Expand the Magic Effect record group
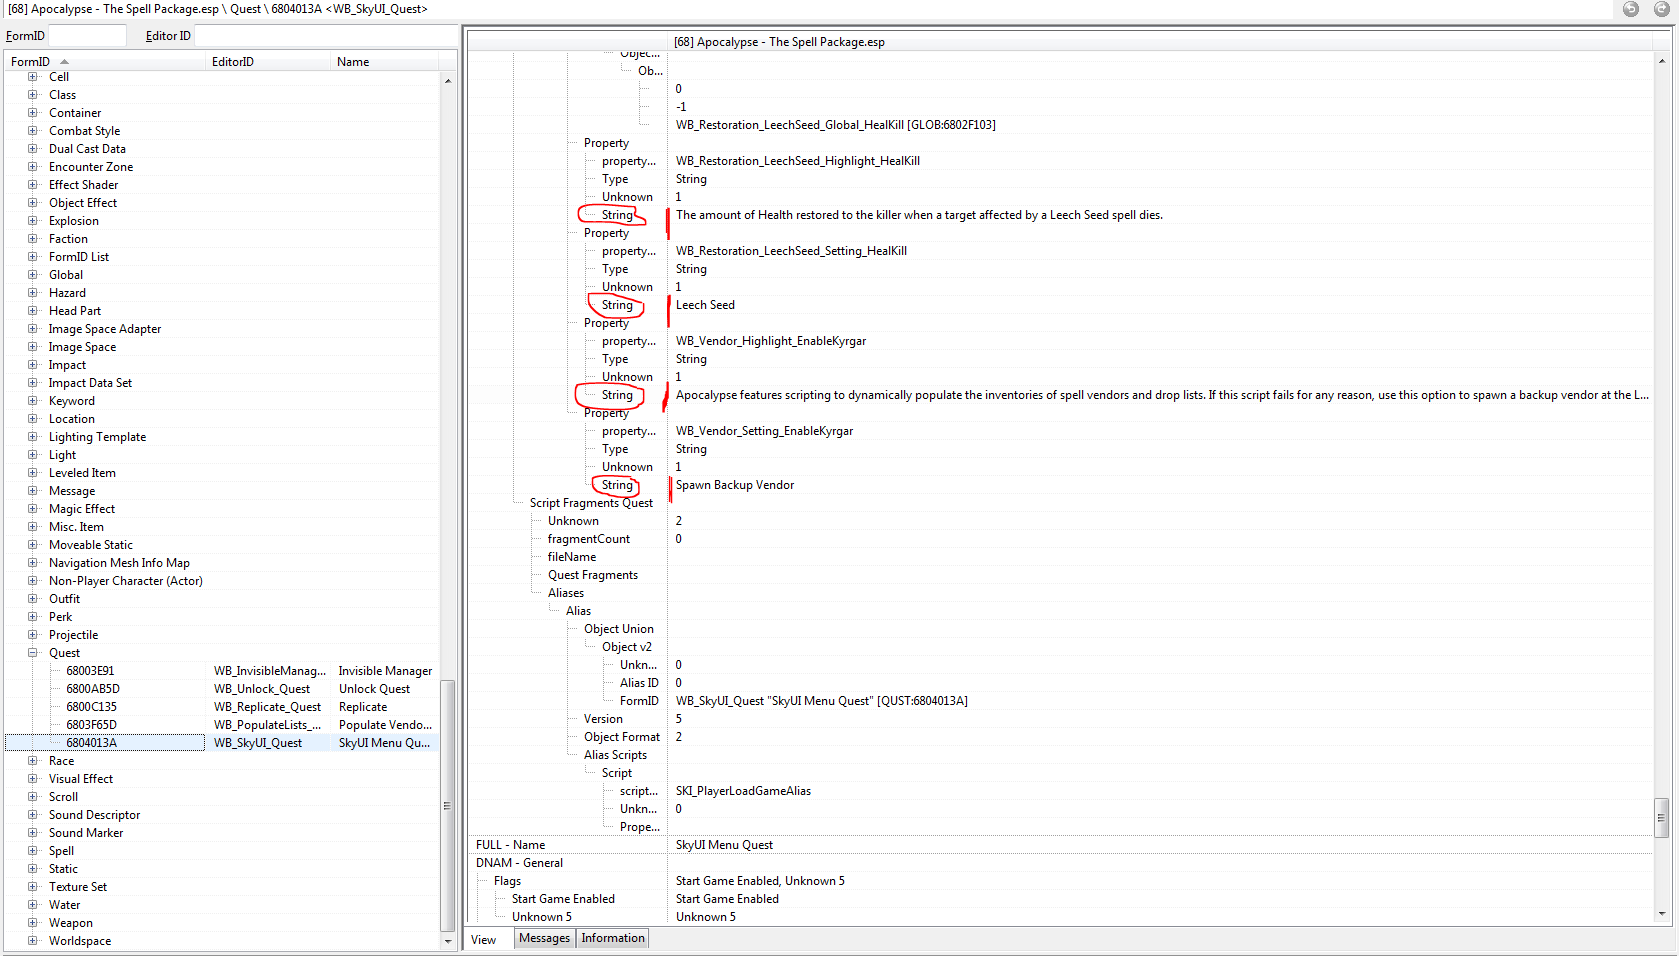Image resolution: width=1679 pixels, height=956 pixels. 33,509
